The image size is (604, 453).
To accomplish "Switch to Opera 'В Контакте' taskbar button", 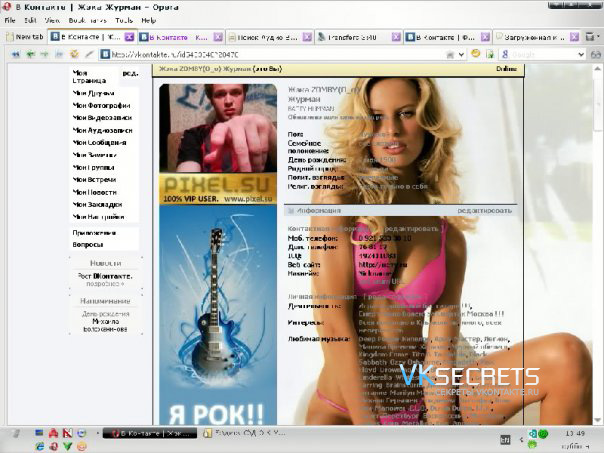I will pos(150,433).
